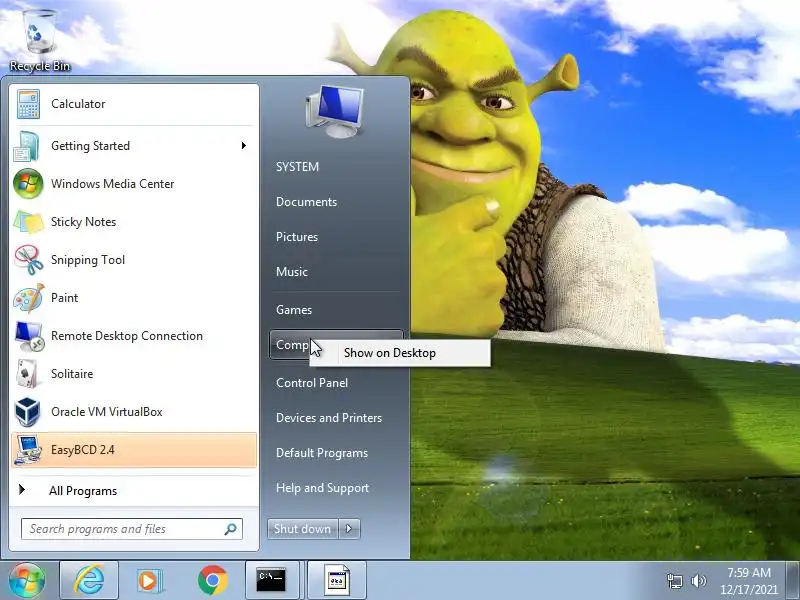800x600 pixels.
Task: Open Pictures from Start menu
Action: coord(297,237)
